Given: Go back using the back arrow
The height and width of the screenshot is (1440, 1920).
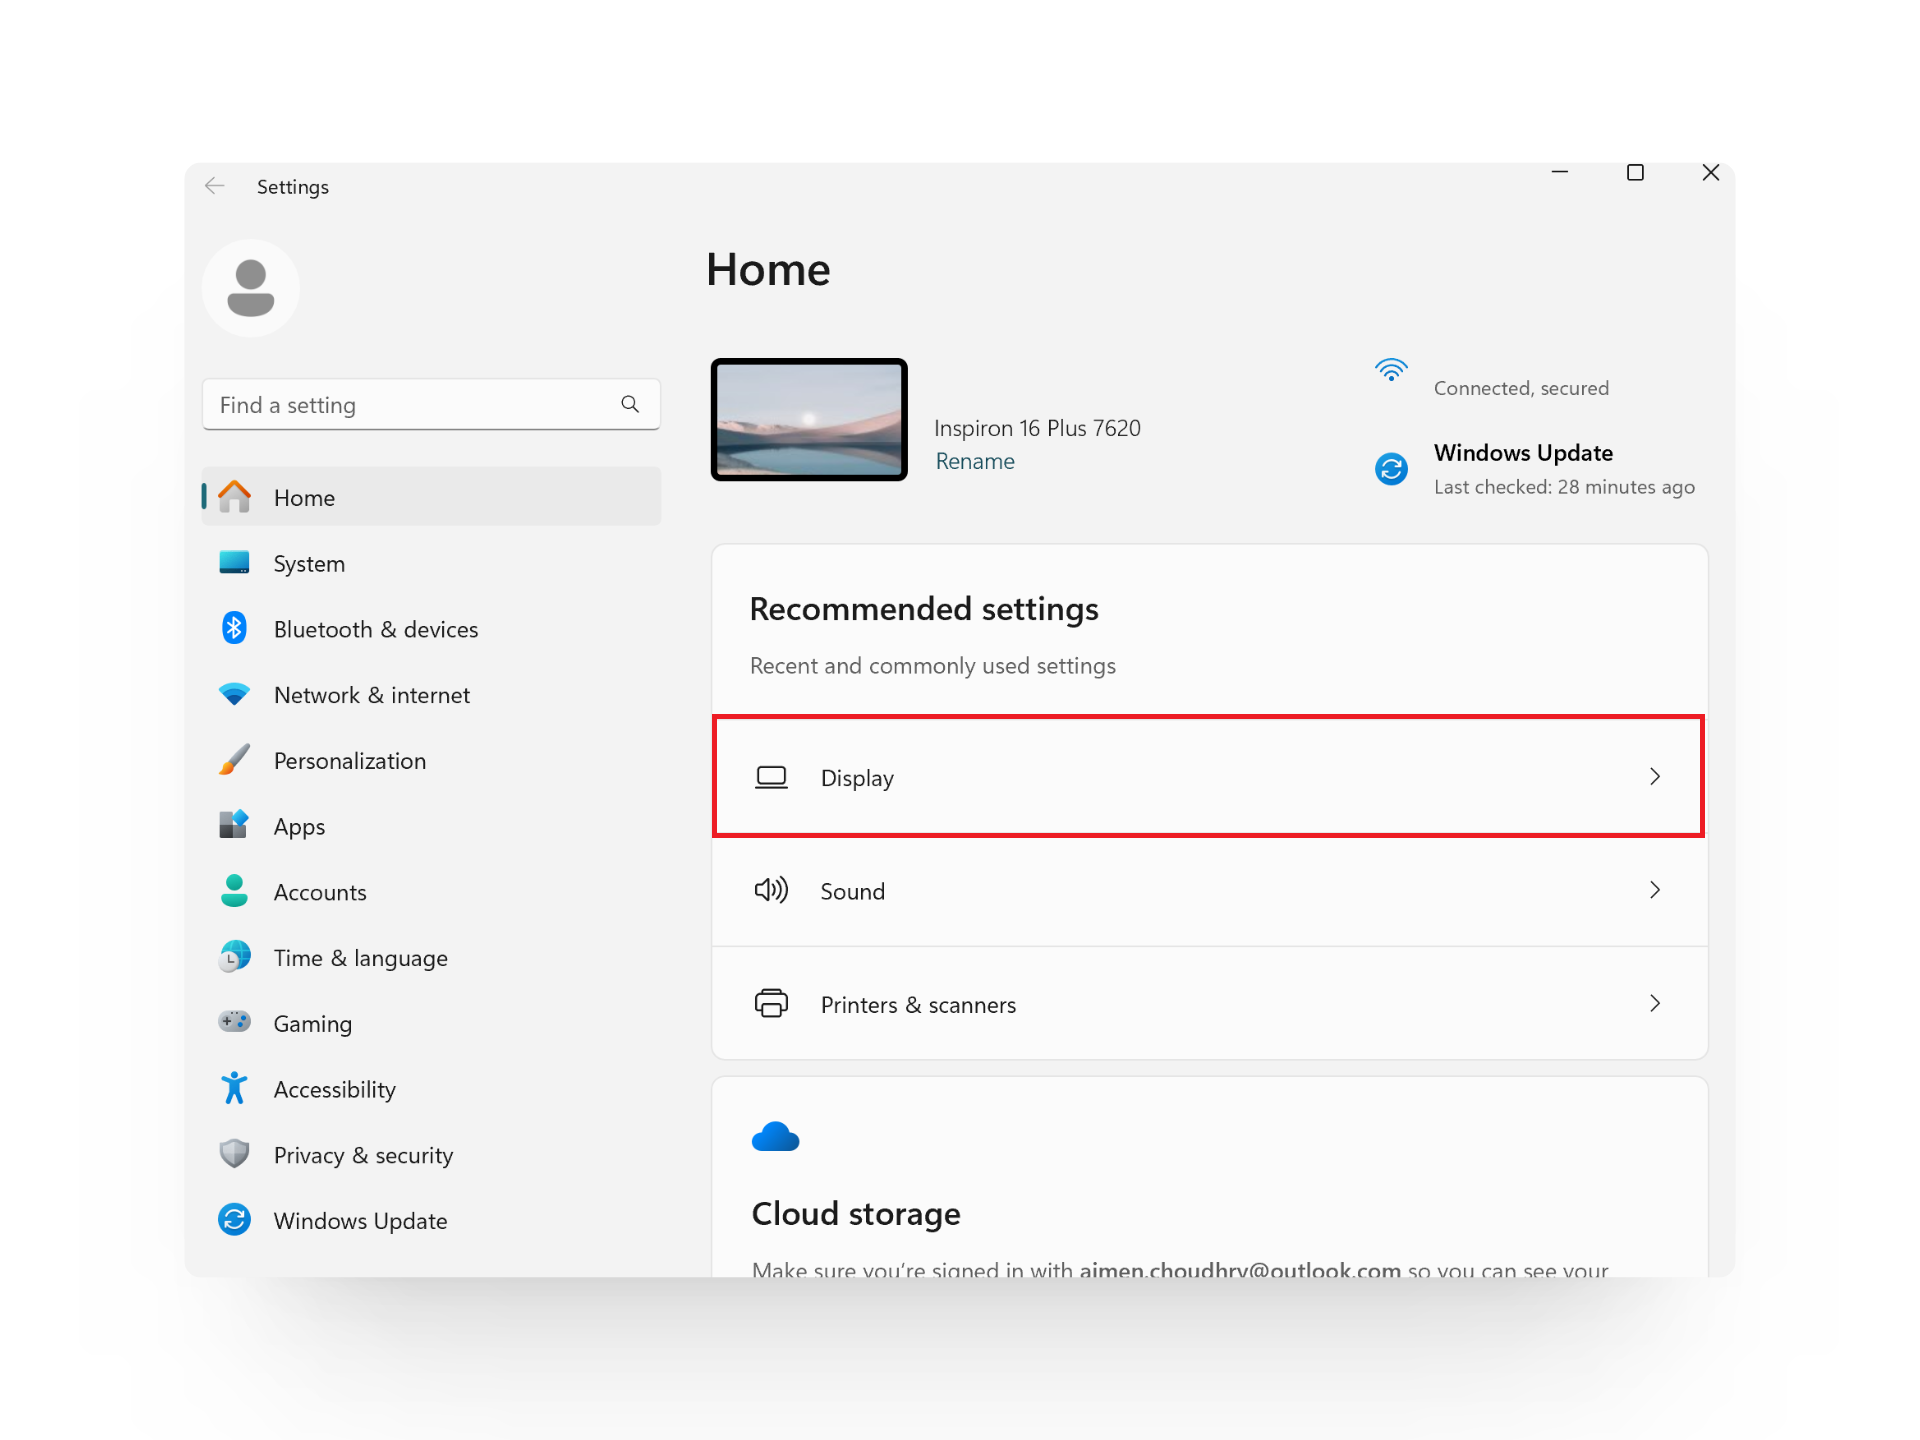Looking at the screenshot, I should click(x=215, y=186).
